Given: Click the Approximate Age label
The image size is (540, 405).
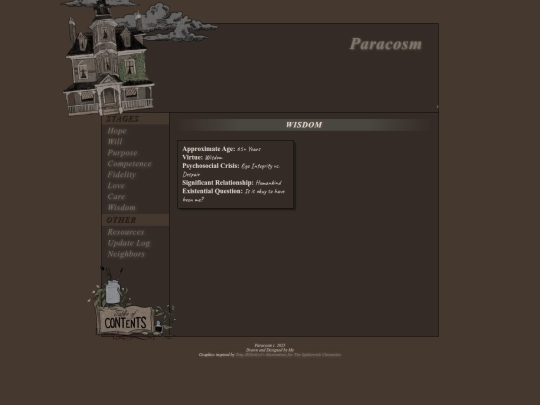Looking at the screenshot, I should (208, 149).
